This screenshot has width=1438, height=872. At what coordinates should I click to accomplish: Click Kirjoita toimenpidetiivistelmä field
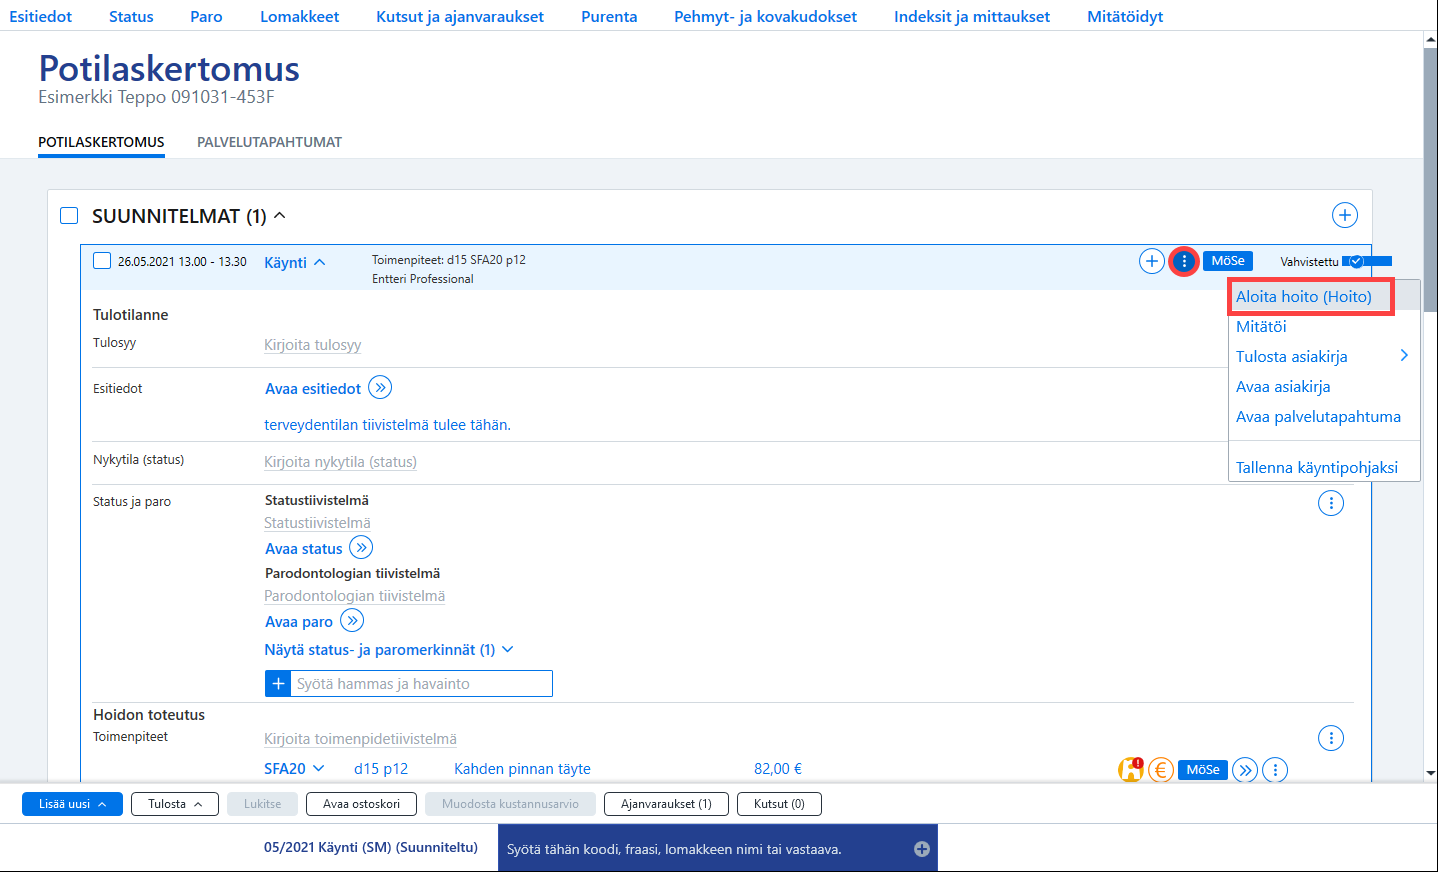click(360, 738)
